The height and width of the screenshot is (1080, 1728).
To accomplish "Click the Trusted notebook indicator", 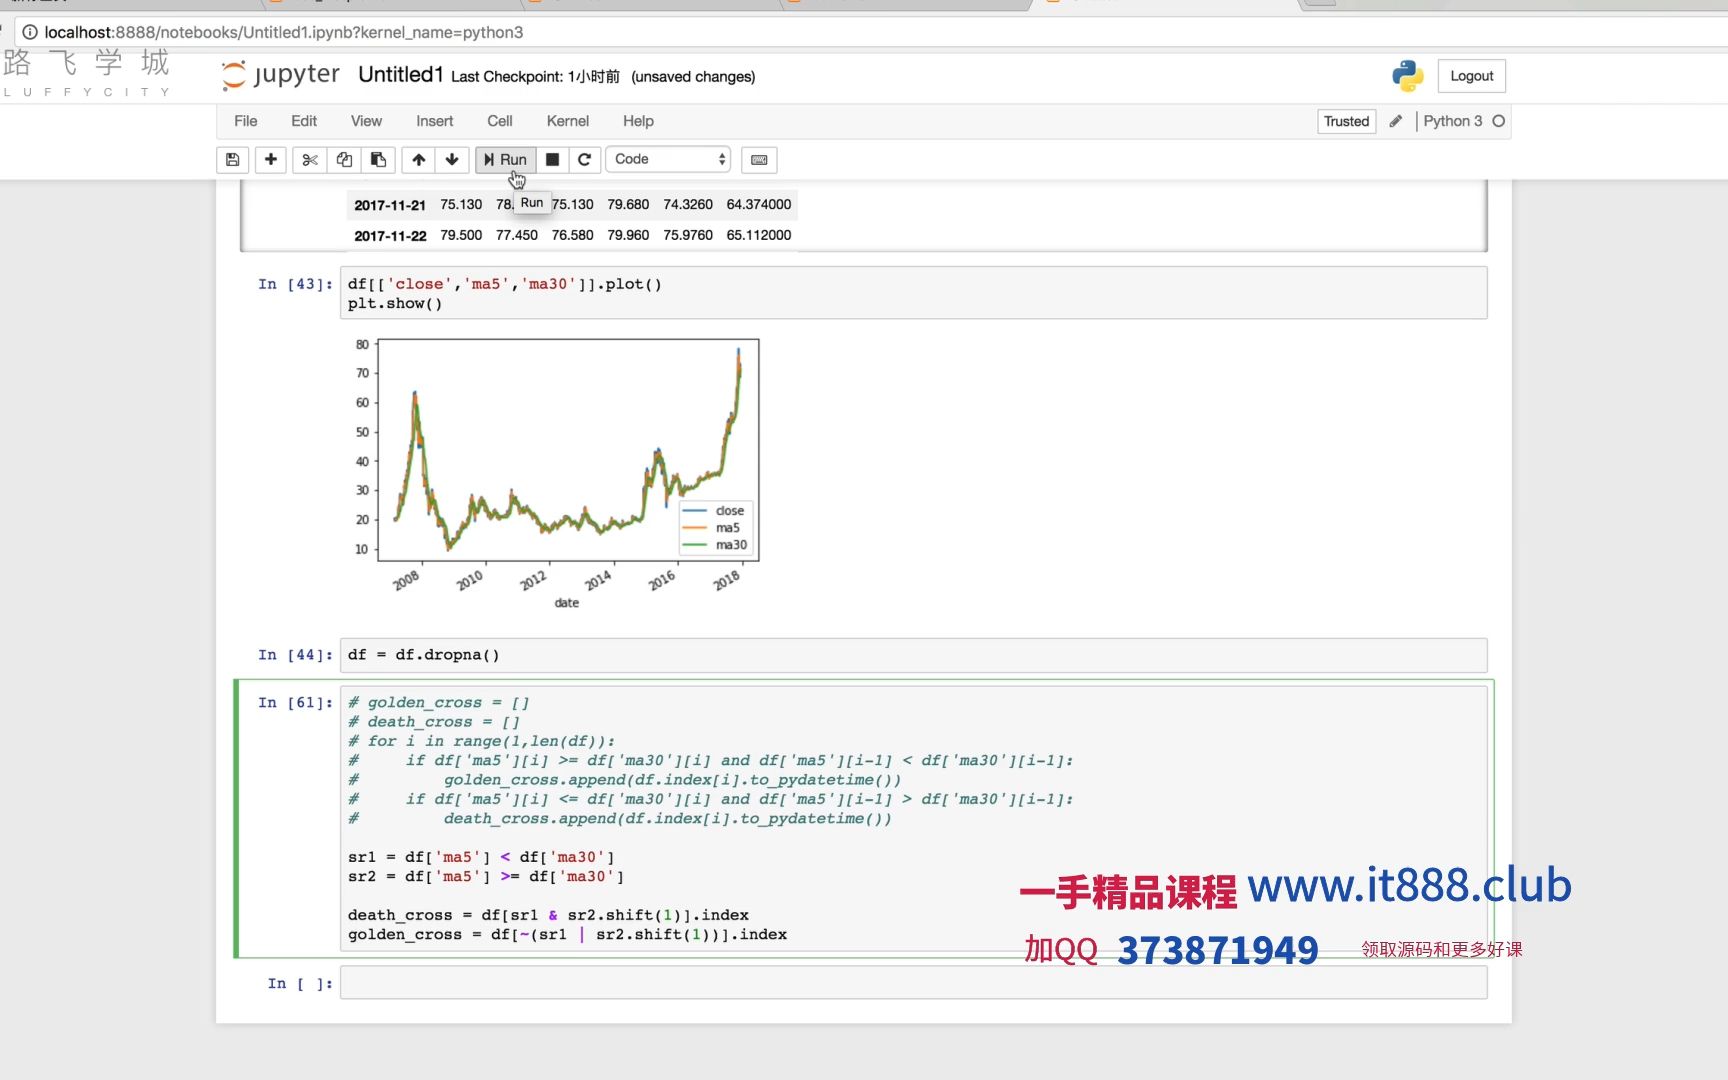I will tap(1346, 121).
